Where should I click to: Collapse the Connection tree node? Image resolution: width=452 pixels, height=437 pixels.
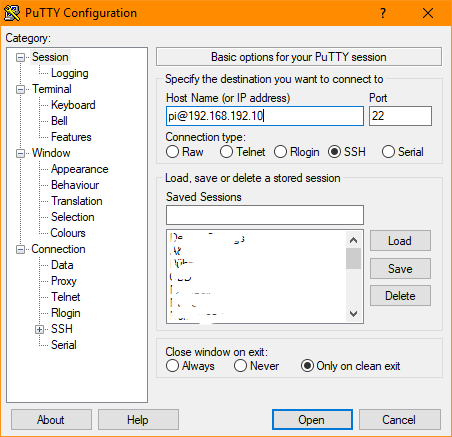tap(20, 249)
